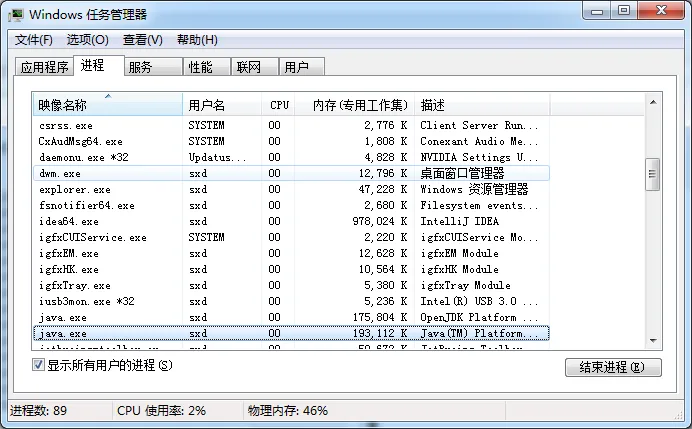Click the Task Manager icon in title bar
This screenshot has height=429, width=692.
[x=17, y=13]
